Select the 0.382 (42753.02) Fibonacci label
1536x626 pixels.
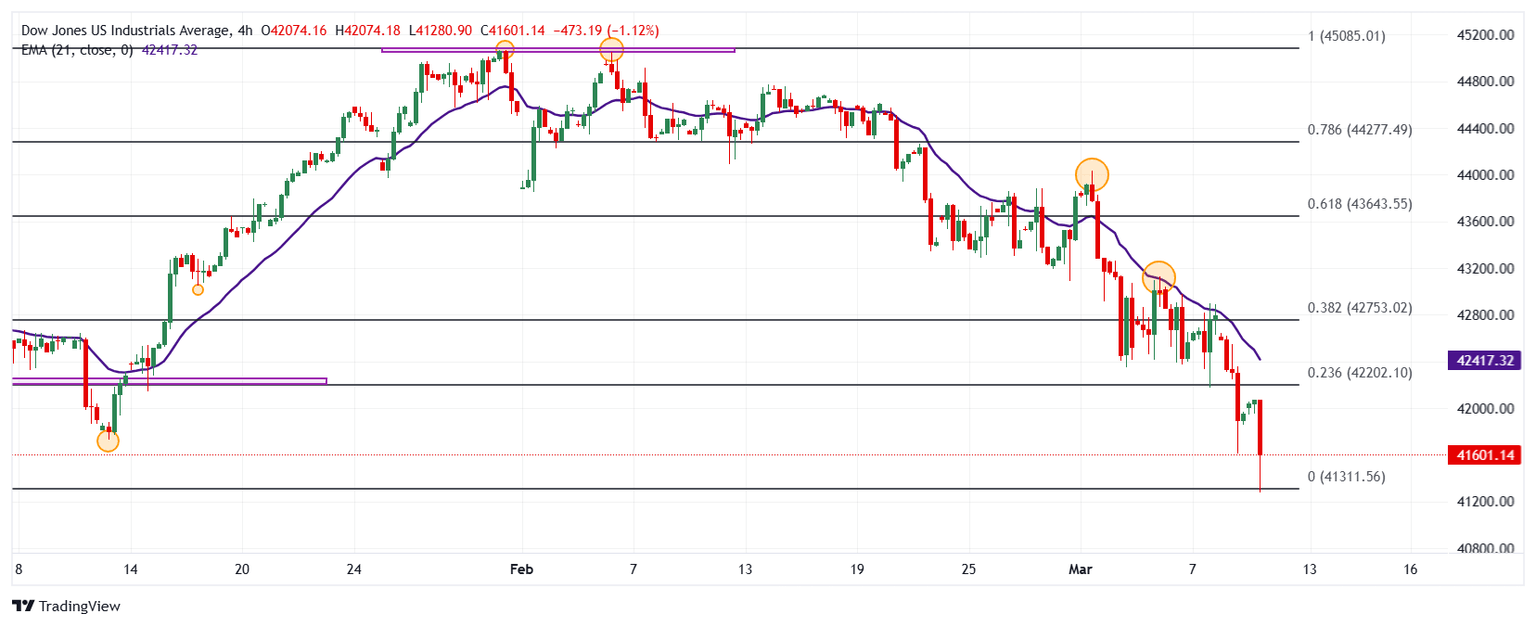pyautogui.click(x=1359, y=308)
